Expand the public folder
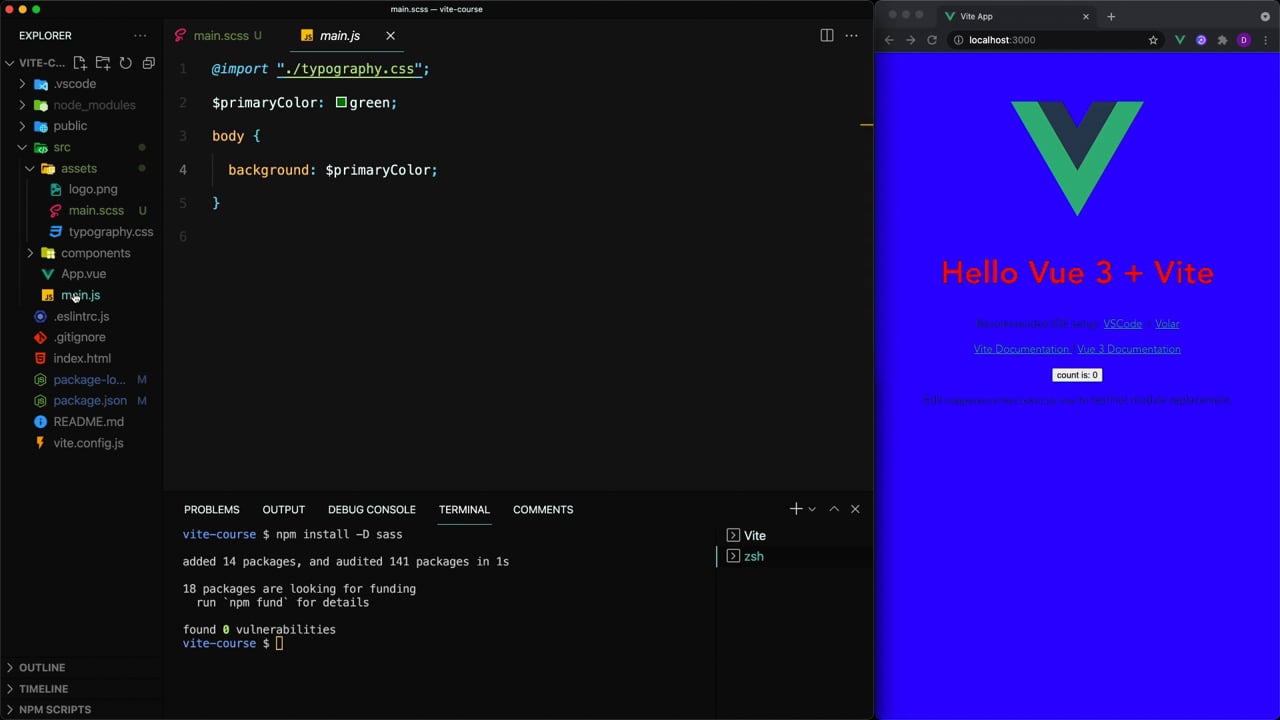This screenshot has width=1280, height=720. 22,126
